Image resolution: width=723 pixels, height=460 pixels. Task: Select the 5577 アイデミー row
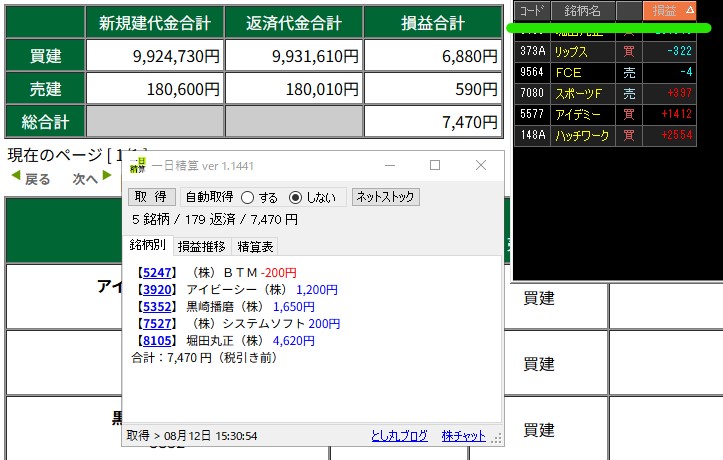(605, 114)
